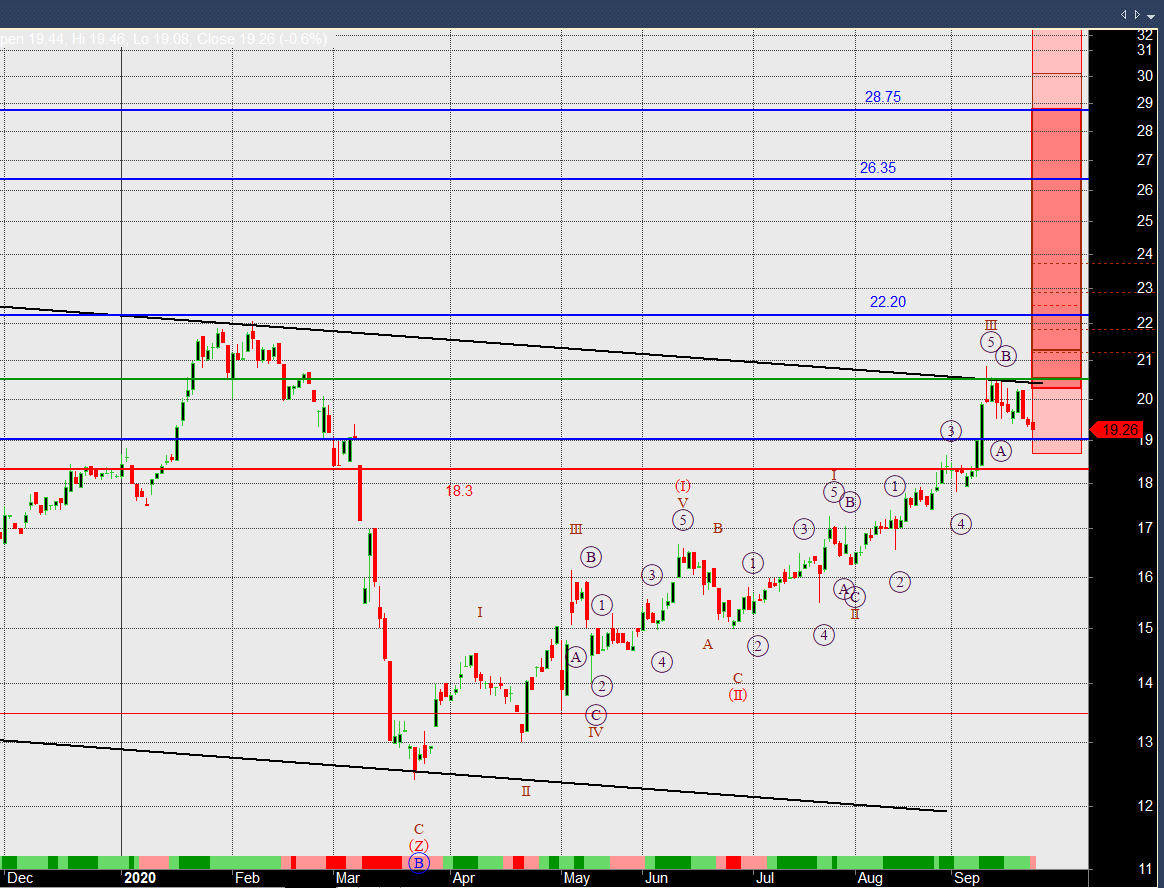Click the Sep label on the date axis
Viewport: 1164px width, 888px height.
[x=967, y=878]
